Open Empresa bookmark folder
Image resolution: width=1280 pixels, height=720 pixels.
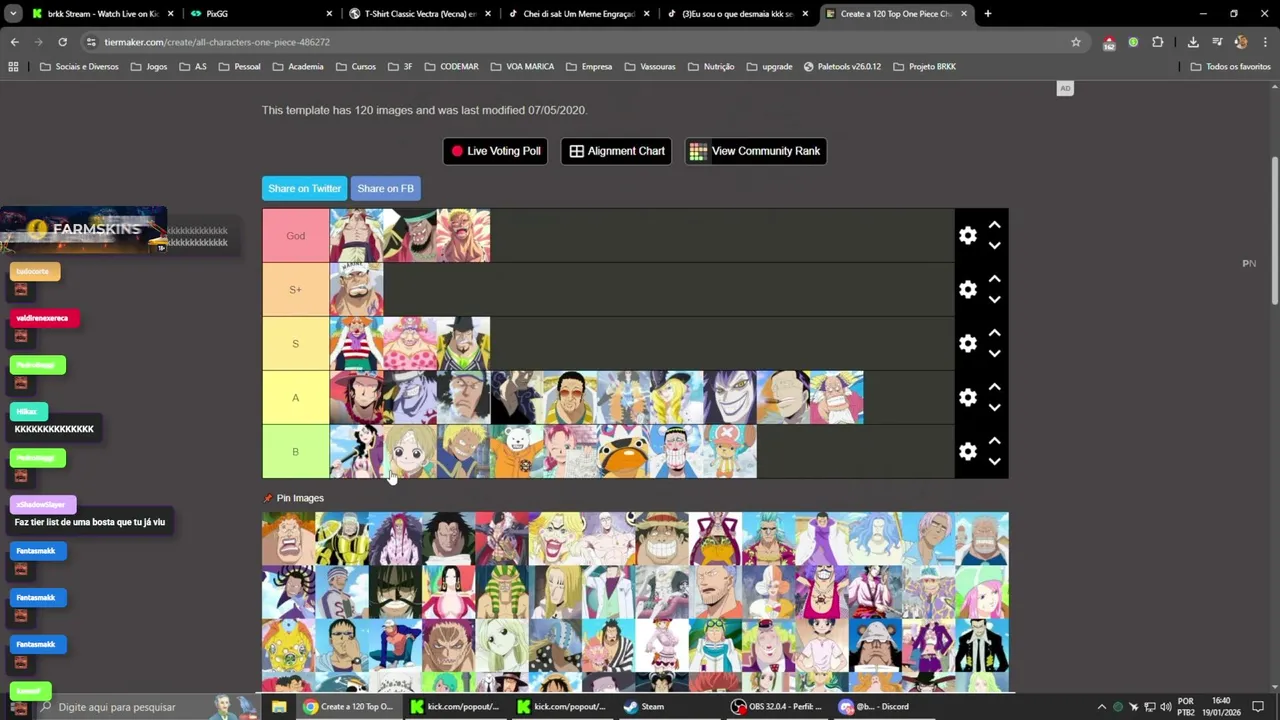pos(588,67)
